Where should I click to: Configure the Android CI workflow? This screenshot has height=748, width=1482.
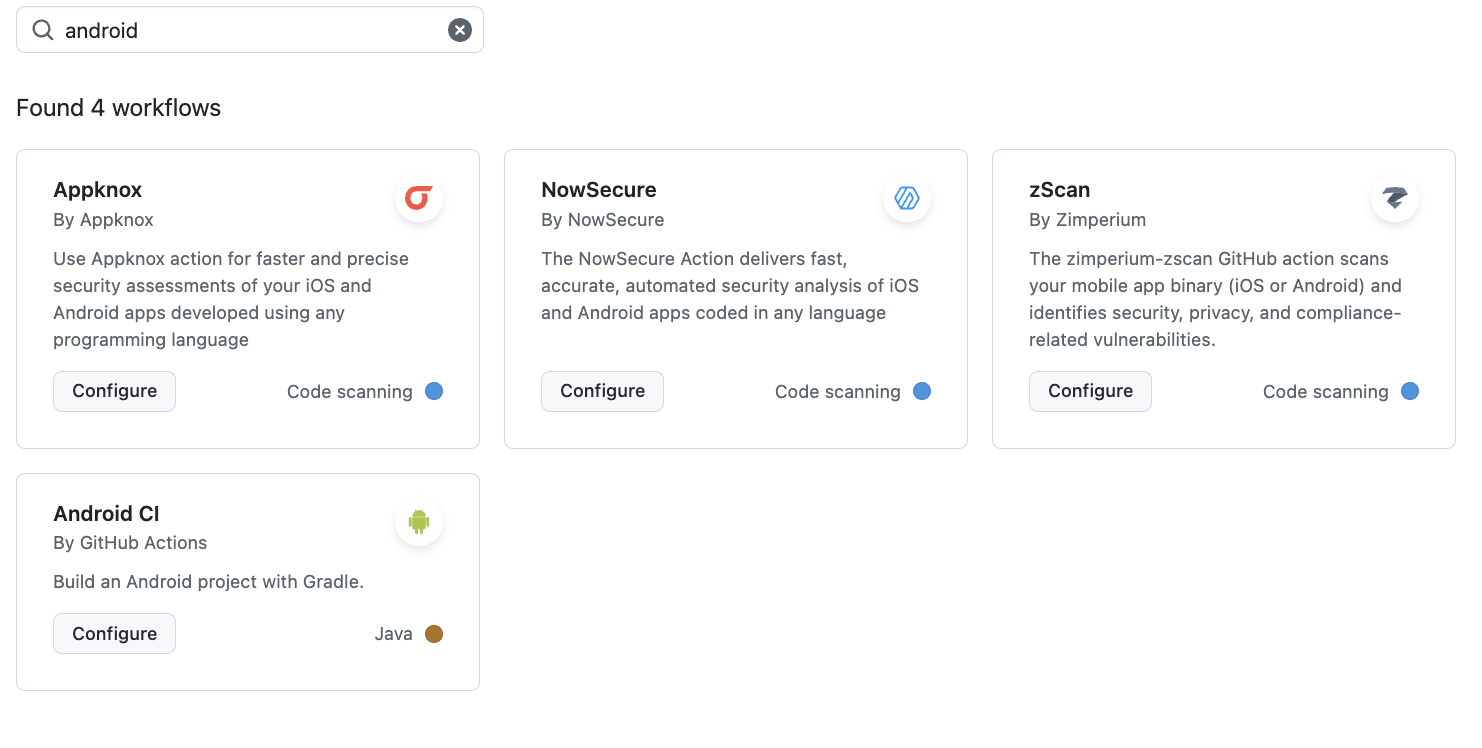click(114, 634)
